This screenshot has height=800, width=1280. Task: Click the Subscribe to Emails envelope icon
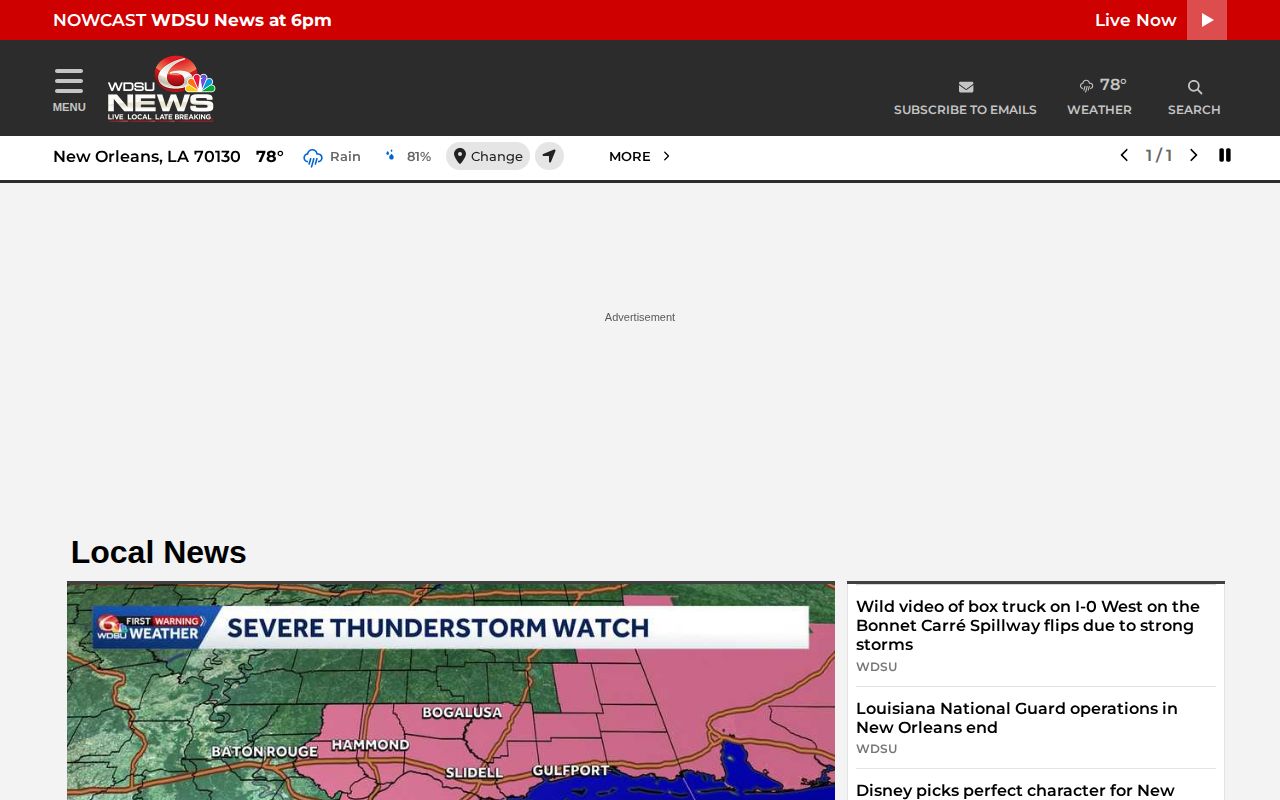pyautogui.click(x=965, y=87)
